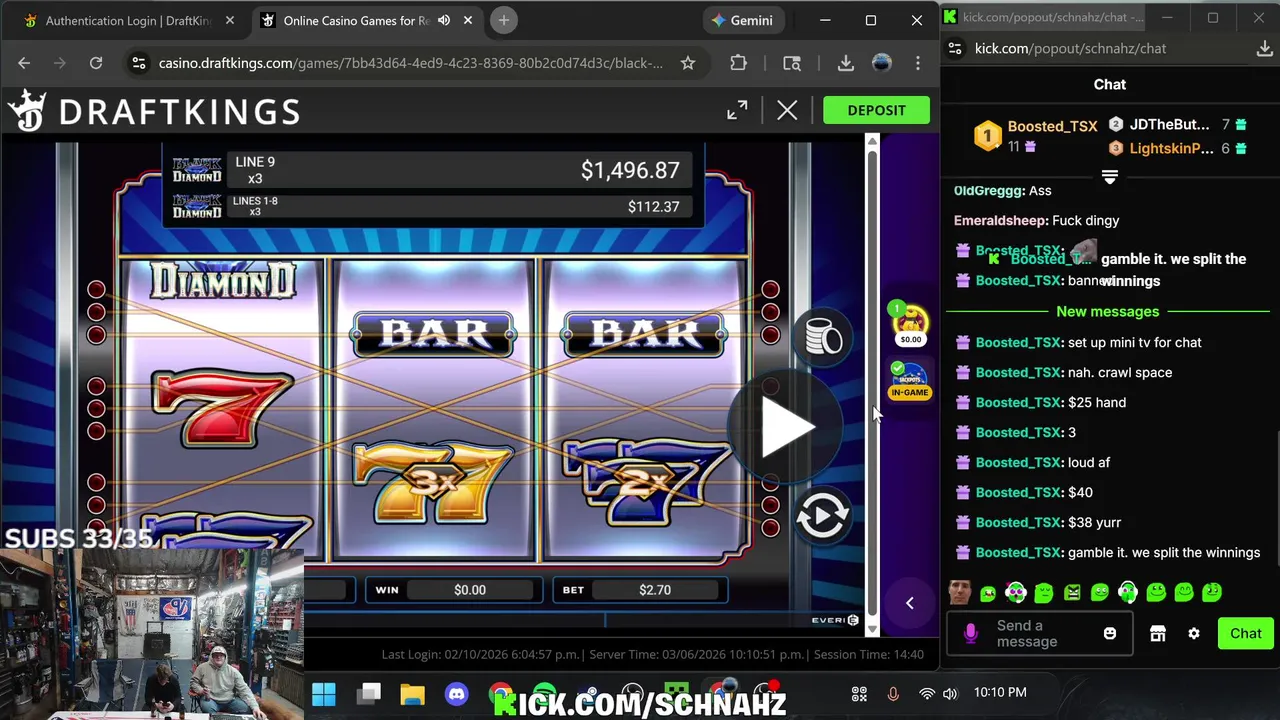Click the game's vertical scrollbar
The height and width of the screenshot is (720, 1280).
point(872,384)
